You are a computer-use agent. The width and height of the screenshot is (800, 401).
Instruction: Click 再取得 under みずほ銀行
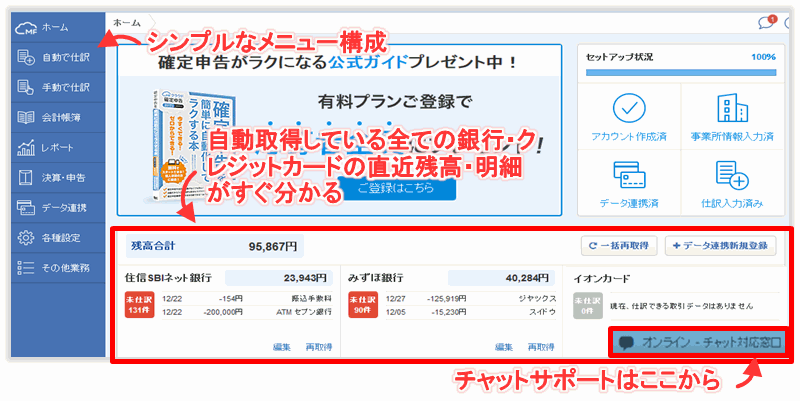click(541, 347)
